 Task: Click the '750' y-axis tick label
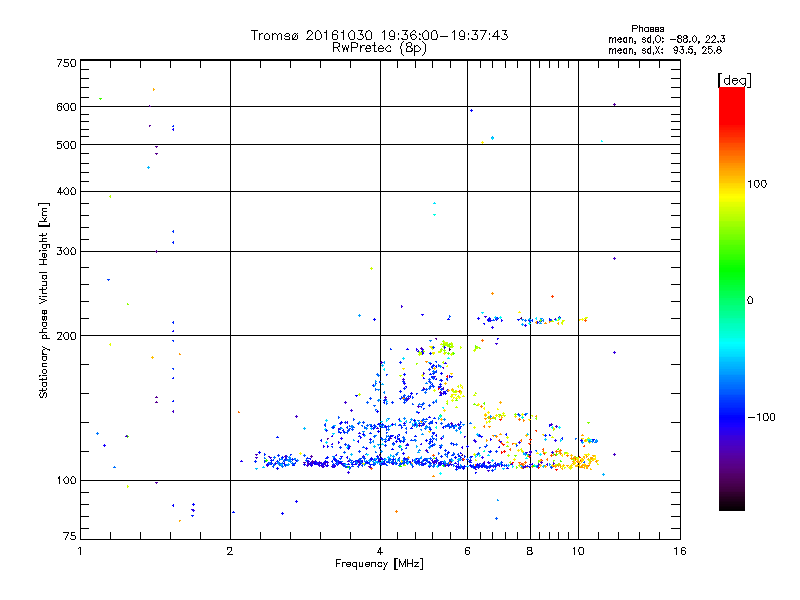click(x=66, y=63)
